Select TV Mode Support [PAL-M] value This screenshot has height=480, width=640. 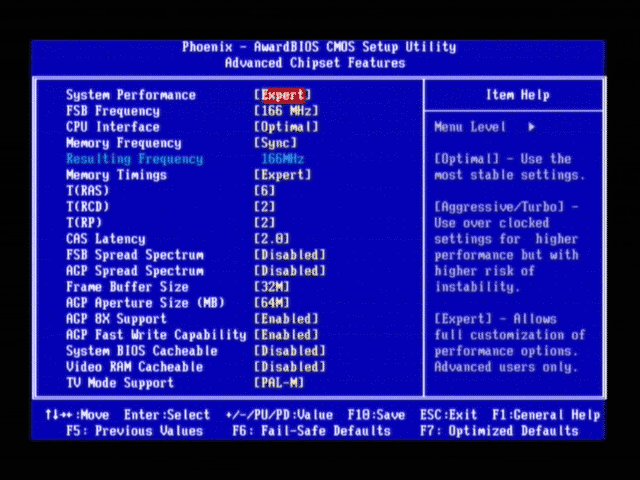(x=279, y=383)
